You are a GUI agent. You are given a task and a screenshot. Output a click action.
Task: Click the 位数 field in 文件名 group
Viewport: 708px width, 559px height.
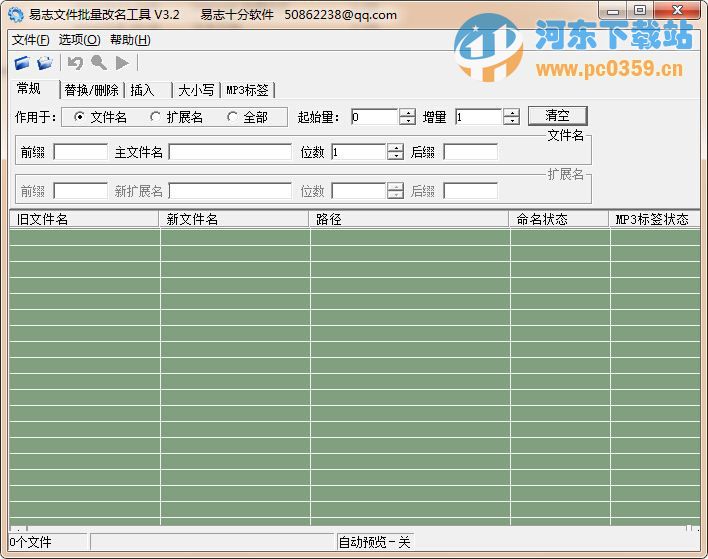pyautogui.click(x=359, y=152)
